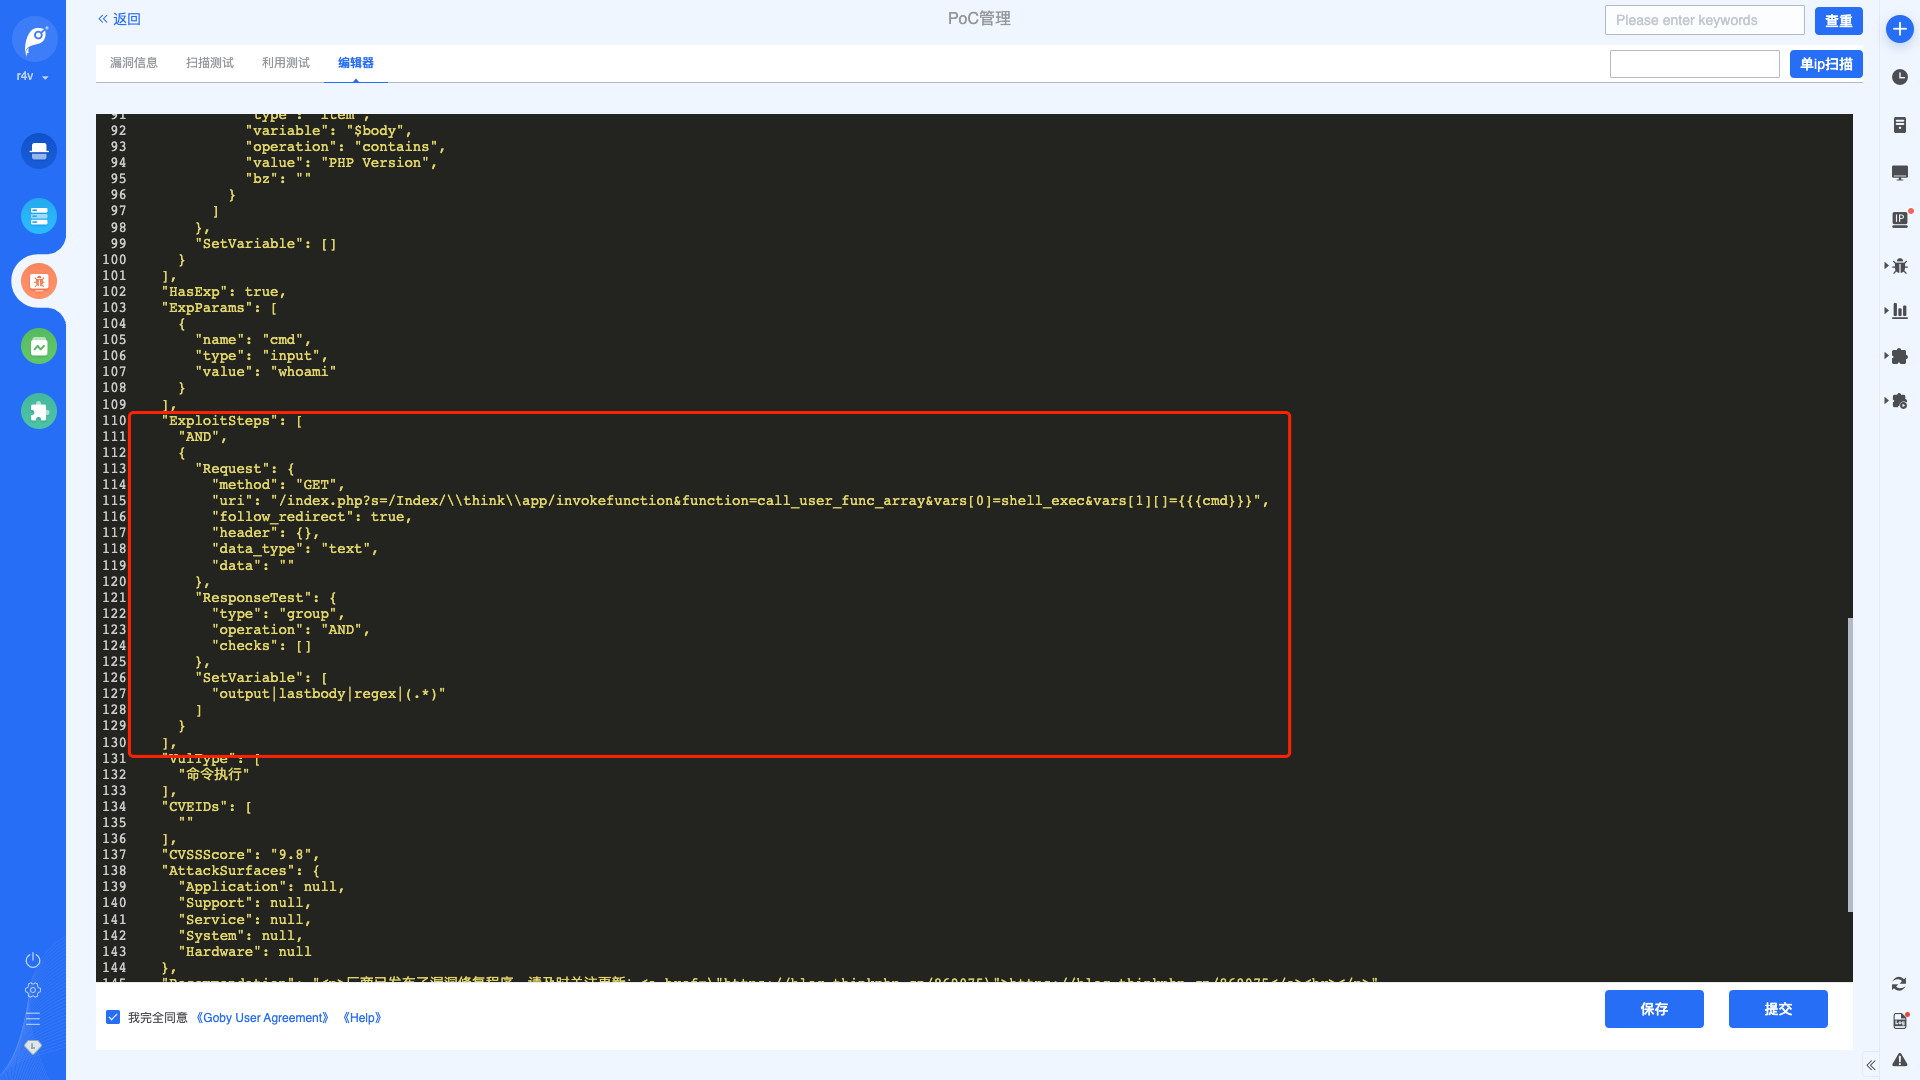Toggle the Goby User Agreement checkbox
The image size is (1920, 1080).
pos(113,1017)
